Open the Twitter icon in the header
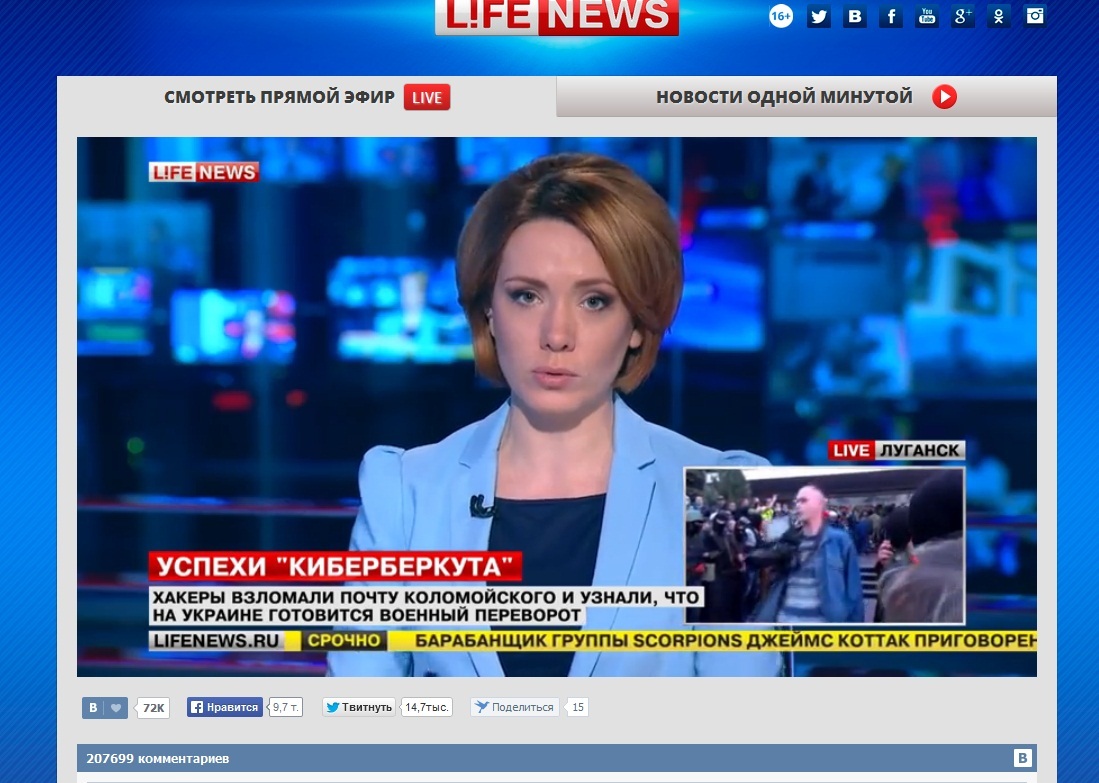The width and height of the screenshot is (1099, 783). point(818,16)
